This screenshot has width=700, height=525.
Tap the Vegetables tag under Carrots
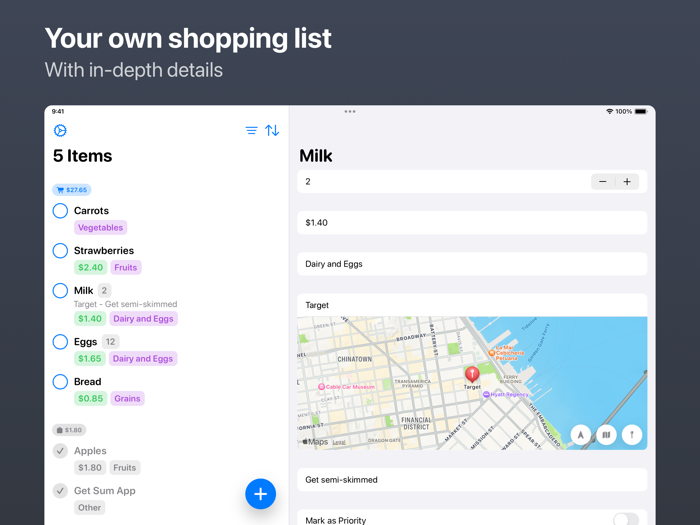(x=100, y=228)
